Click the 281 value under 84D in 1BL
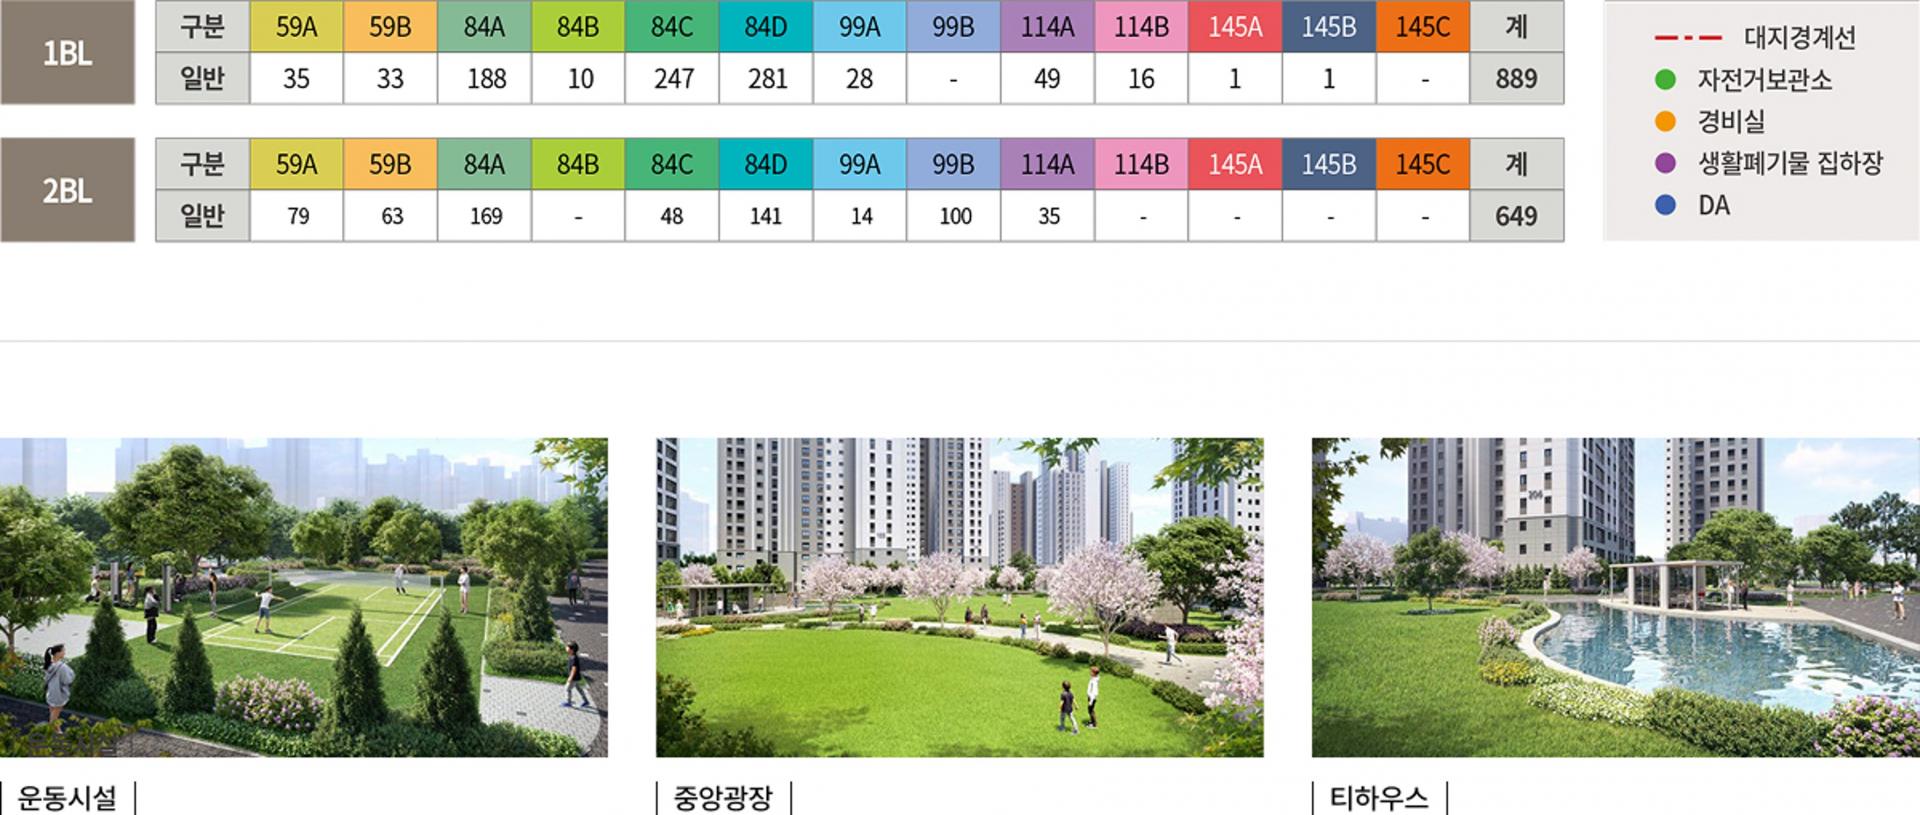 click(x=767, y=79)
